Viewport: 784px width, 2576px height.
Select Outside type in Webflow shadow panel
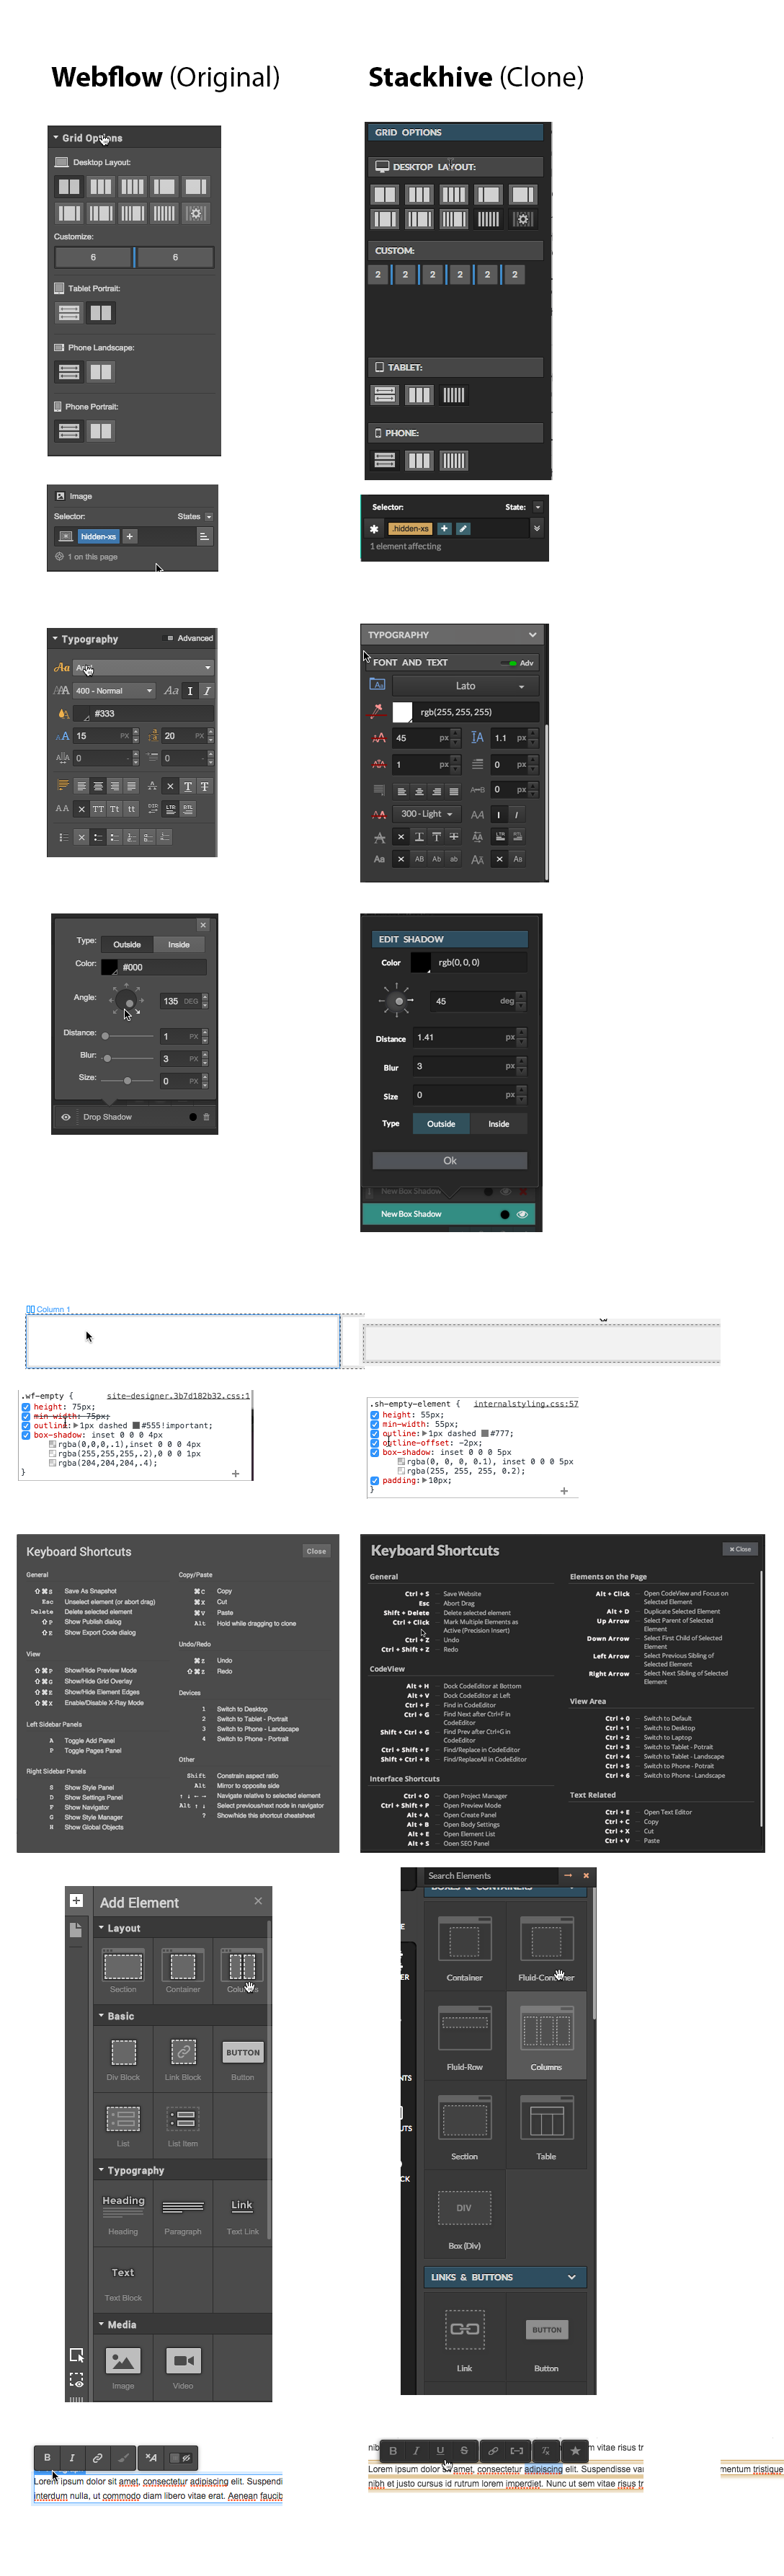tap(127, 944)
